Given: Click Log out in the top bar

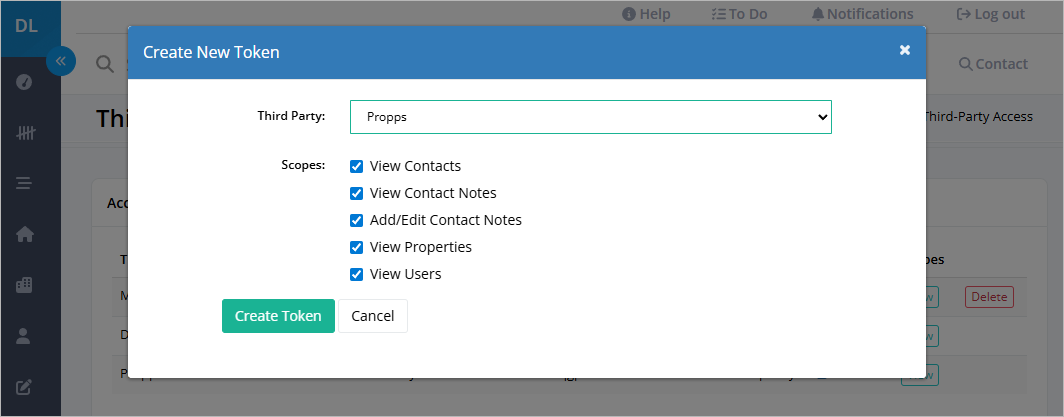Looking at the screenshot, I should (x=990, y=14).
